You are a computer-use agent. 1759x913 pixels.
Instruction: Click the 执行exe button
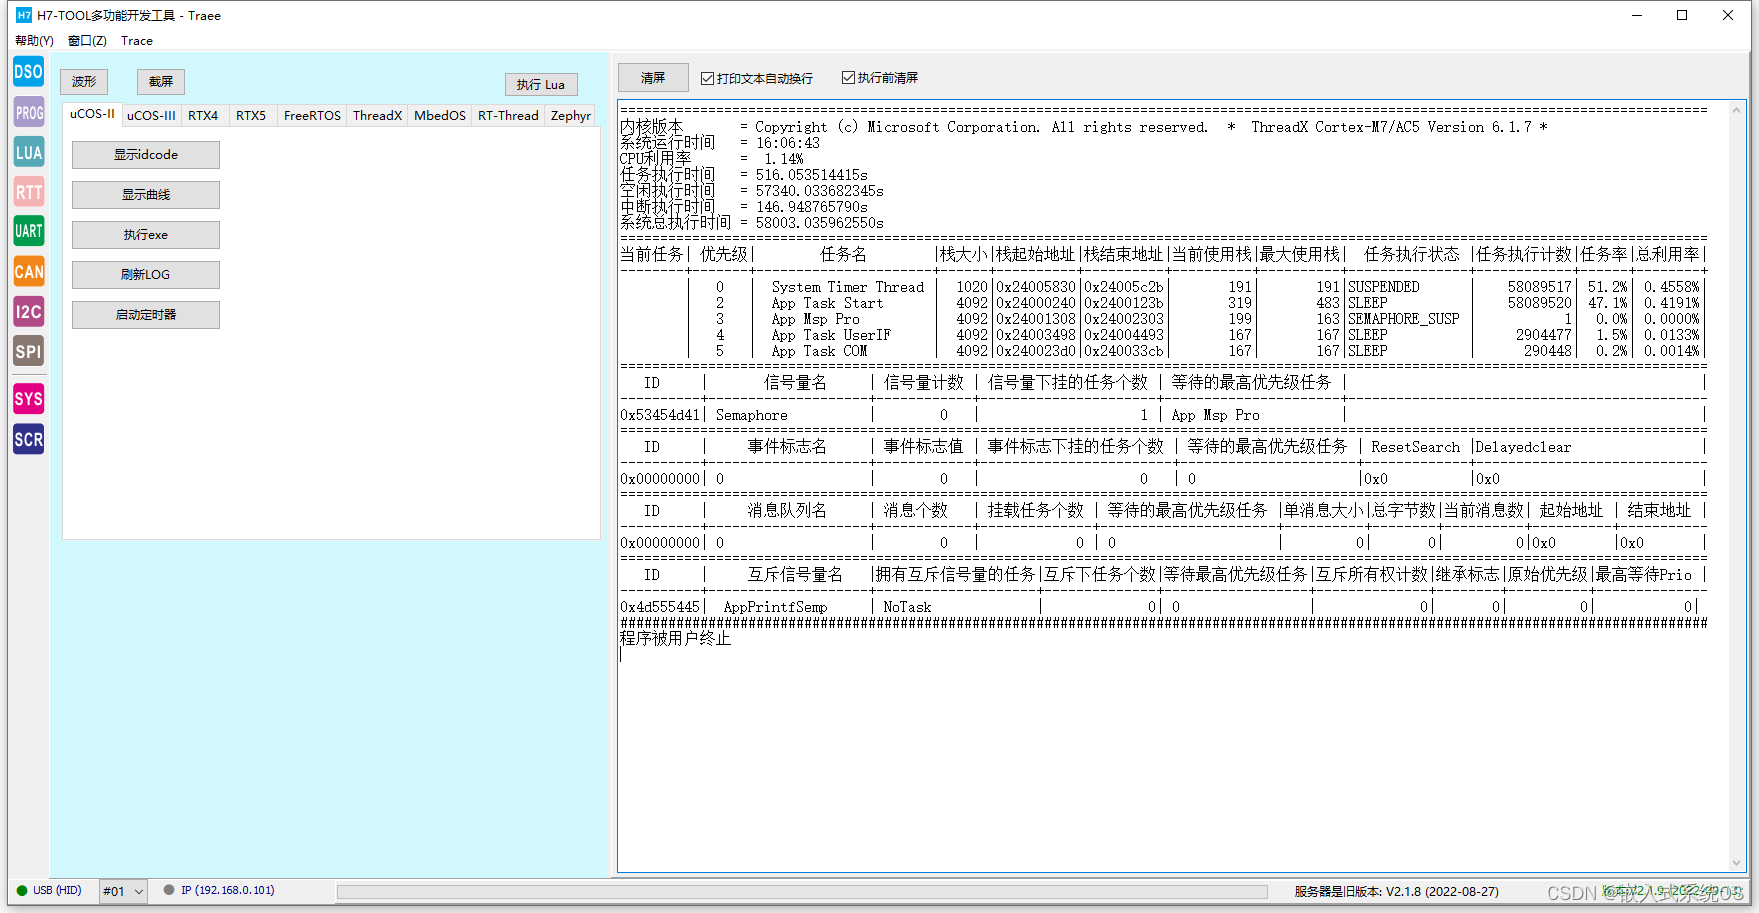point(146,235)
